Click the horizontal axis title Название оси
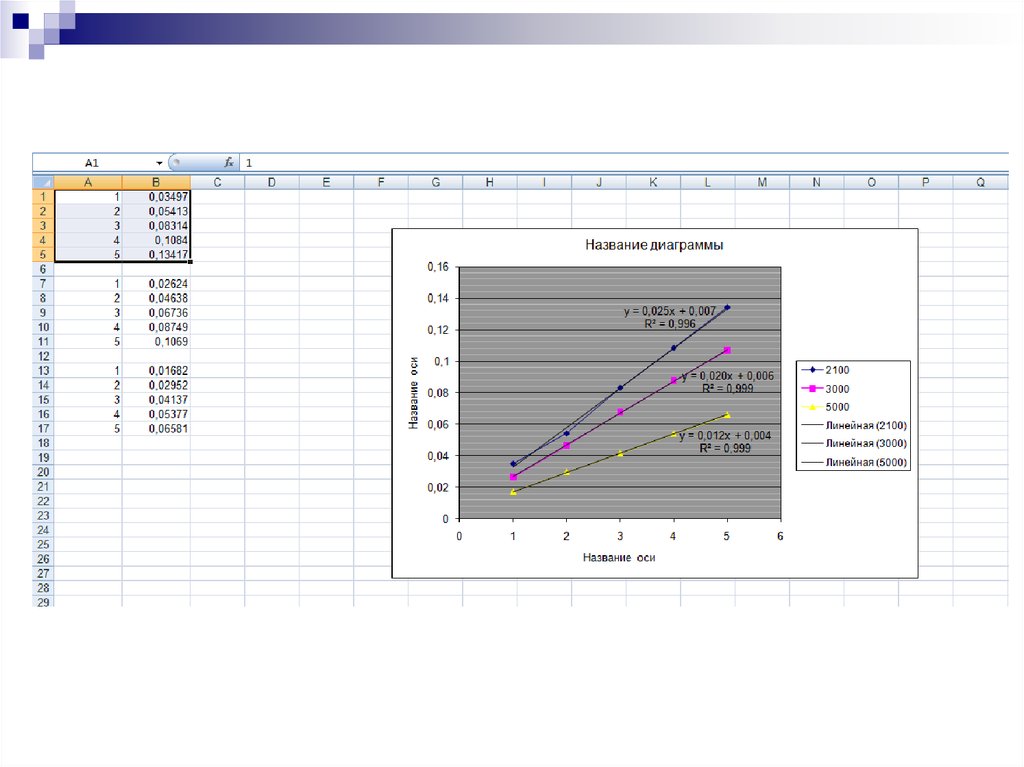 (x=619, y=558)
